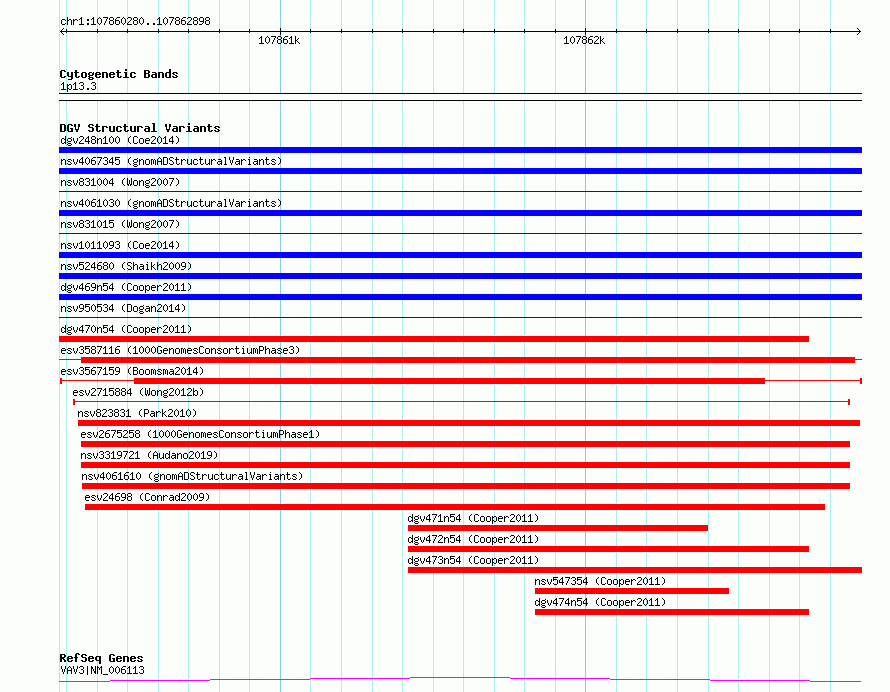Click nsv3319721 (Audano2019) label
The image size is (890, 692).
pyautogui.click(x=149, y=455)
